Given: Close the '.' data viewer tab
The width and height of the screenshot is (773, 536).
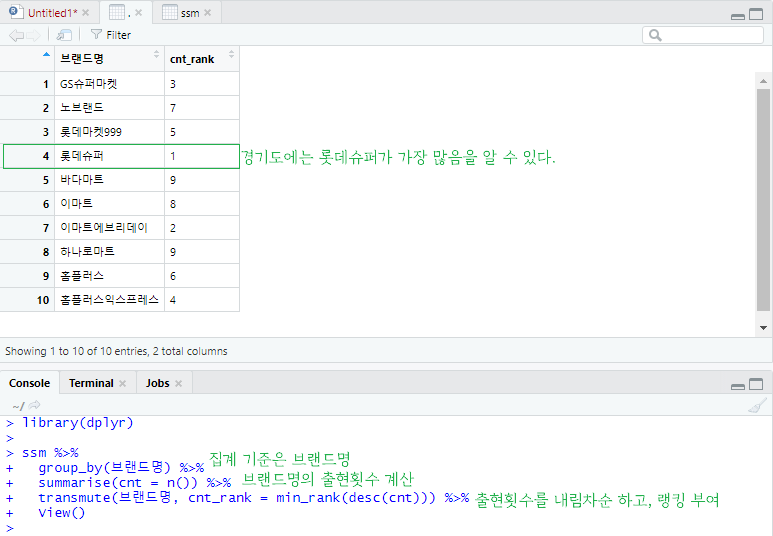Looking at the screenshot, I should click(x=139, y=13).
